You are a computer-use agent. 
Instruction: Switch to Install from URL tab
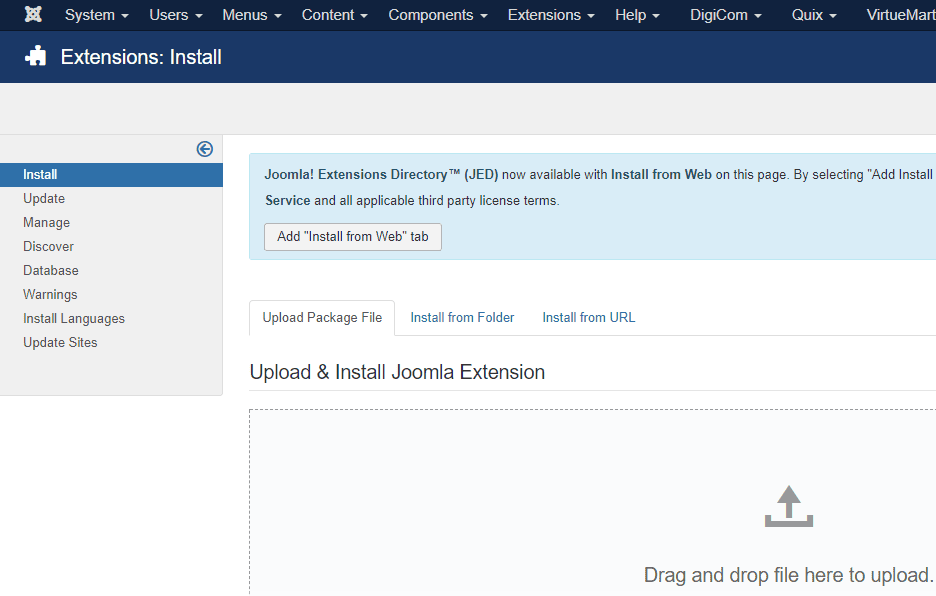click(588, 318)
